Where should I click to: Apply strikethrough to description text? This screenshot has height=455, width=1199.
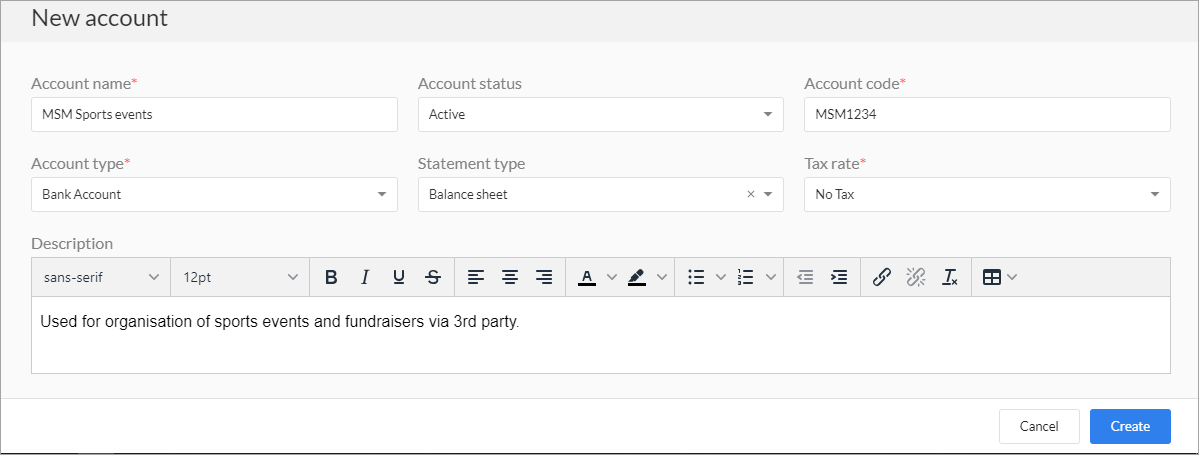[x=433, y=277]
